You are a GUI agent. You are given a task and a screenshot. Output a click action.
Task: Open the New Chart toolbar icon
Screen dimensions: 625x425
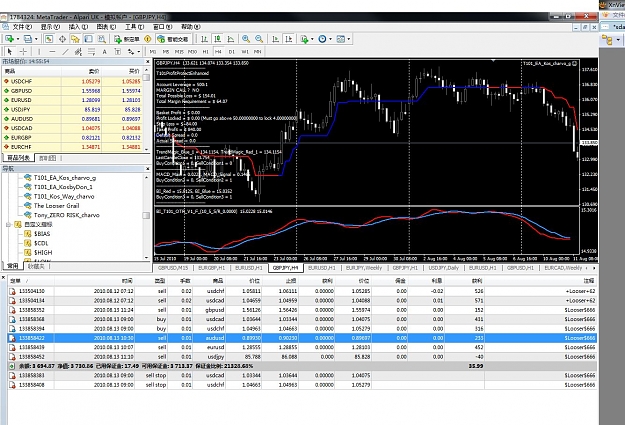click(9, 39)
